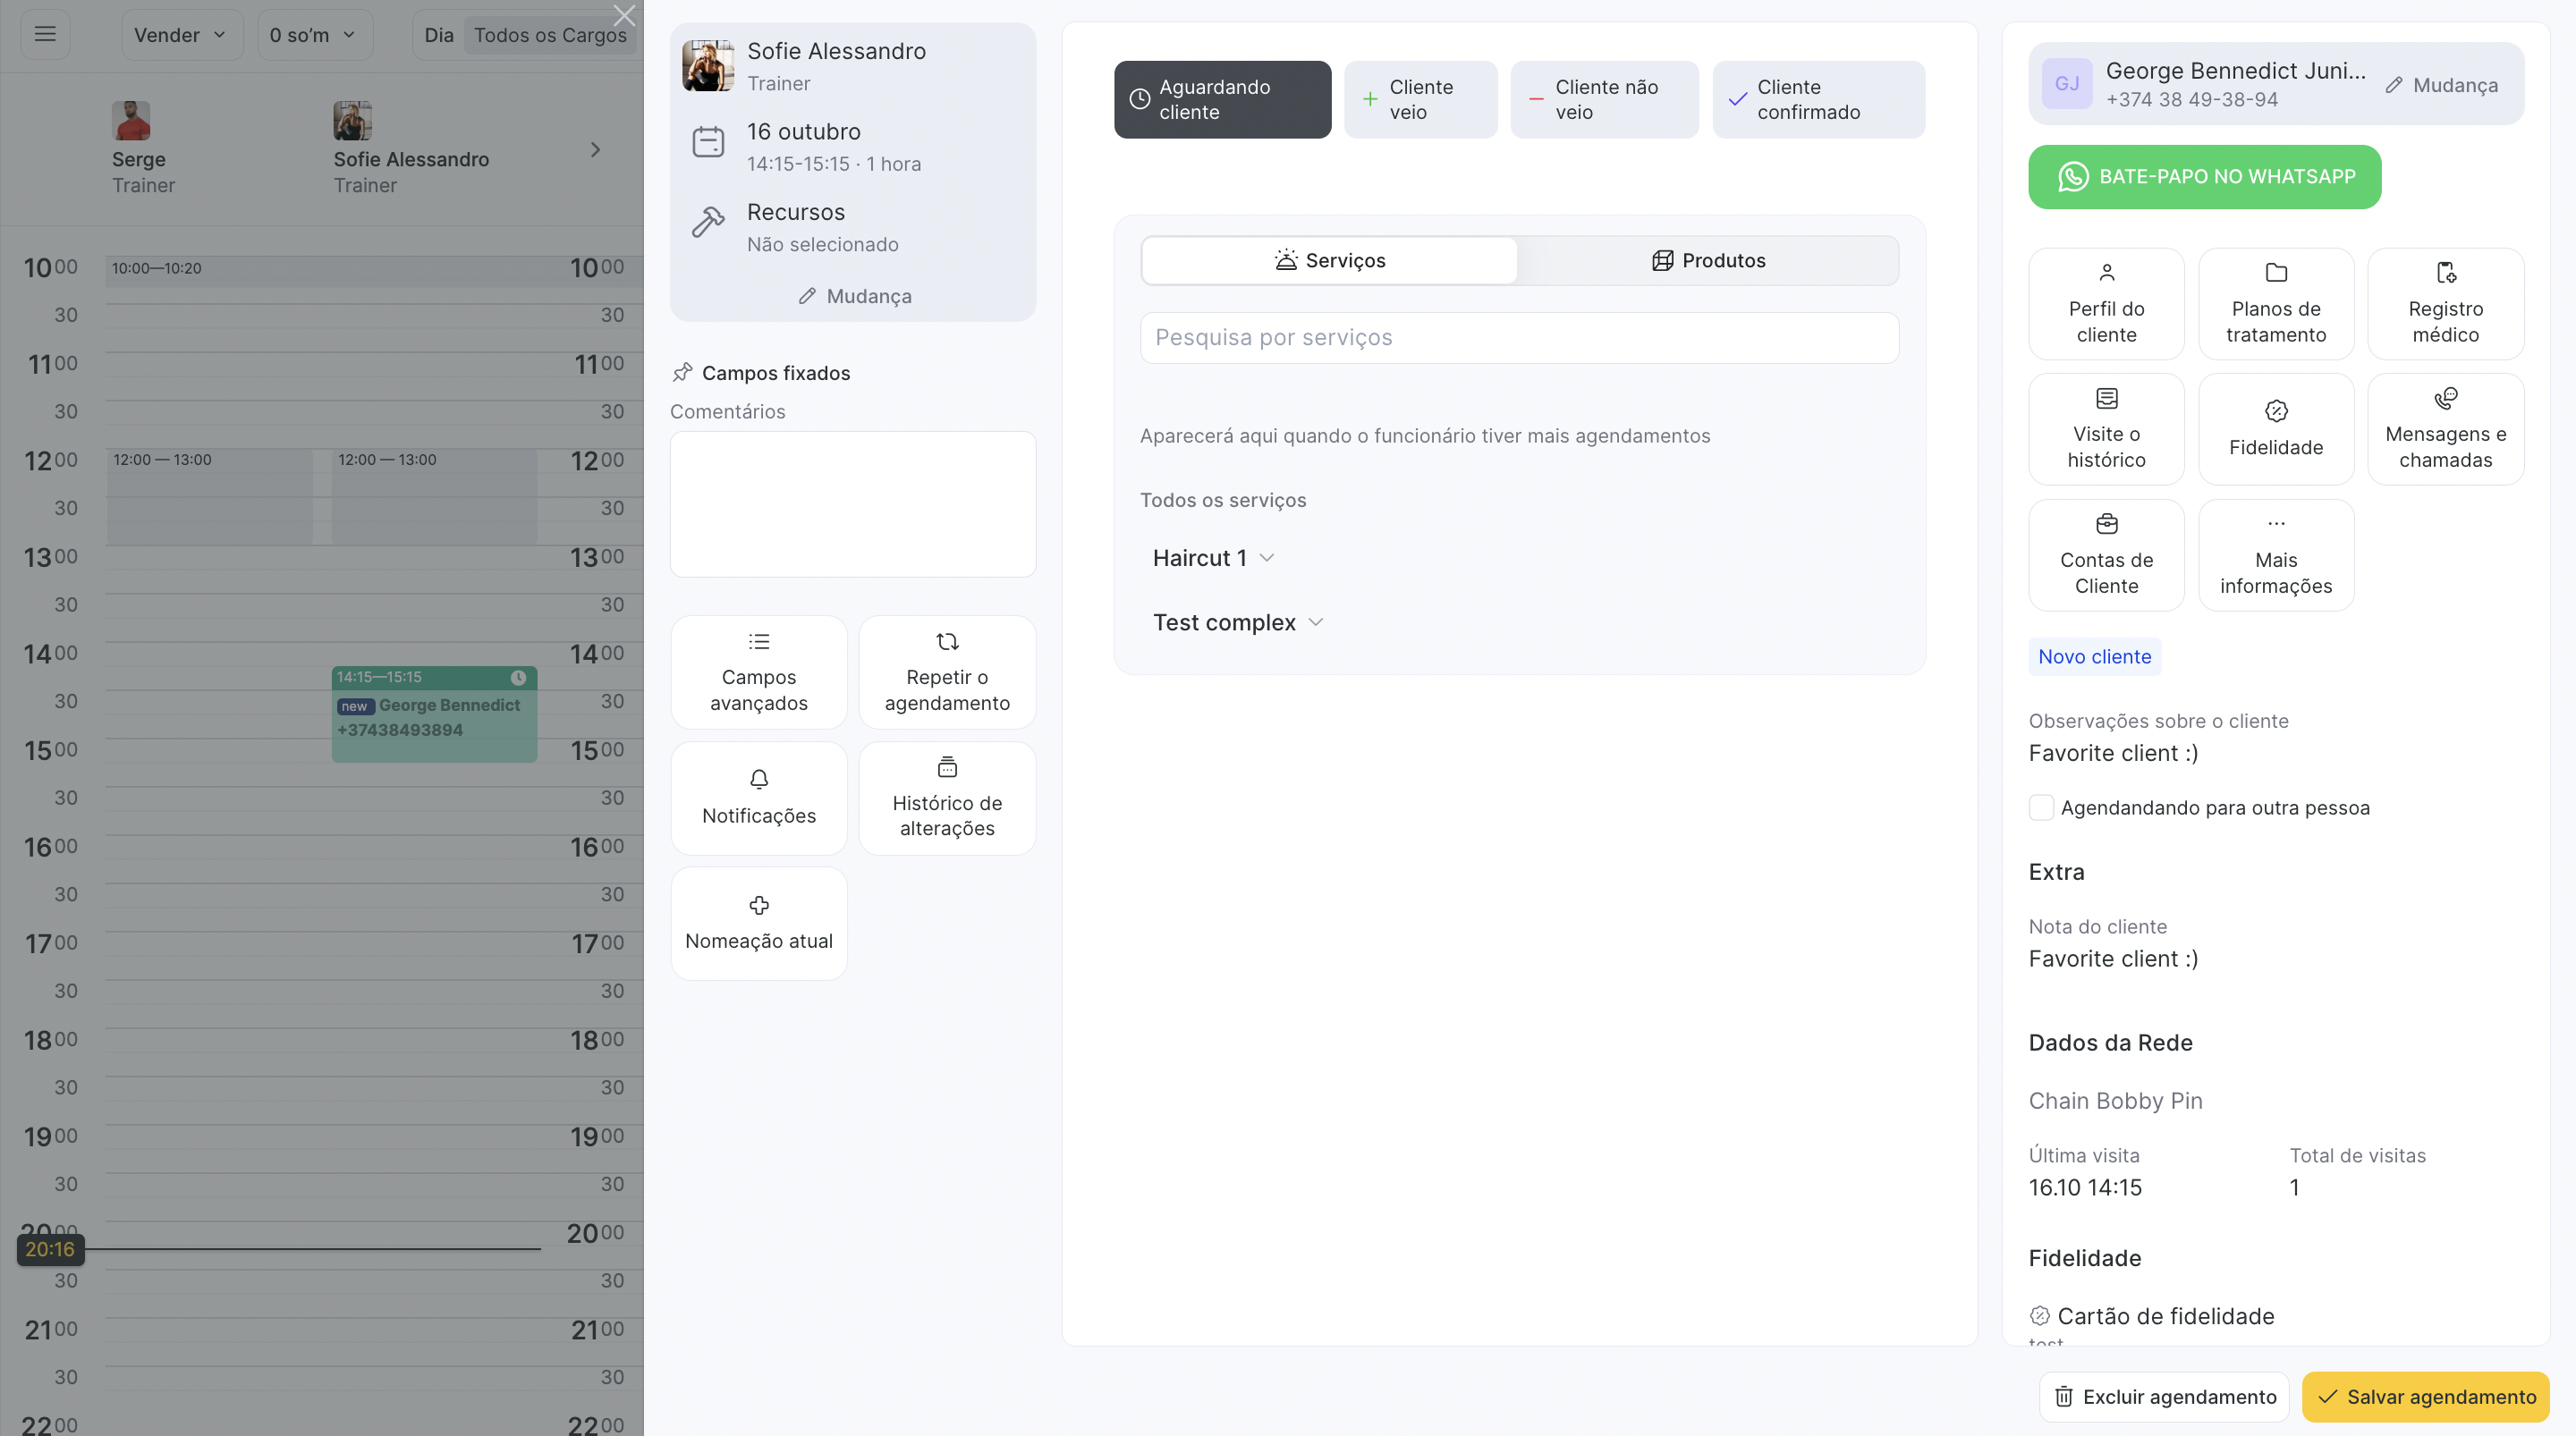Open Planos de tratamento tile
Screen dimensions: 2576x1436
[2275, 304]
